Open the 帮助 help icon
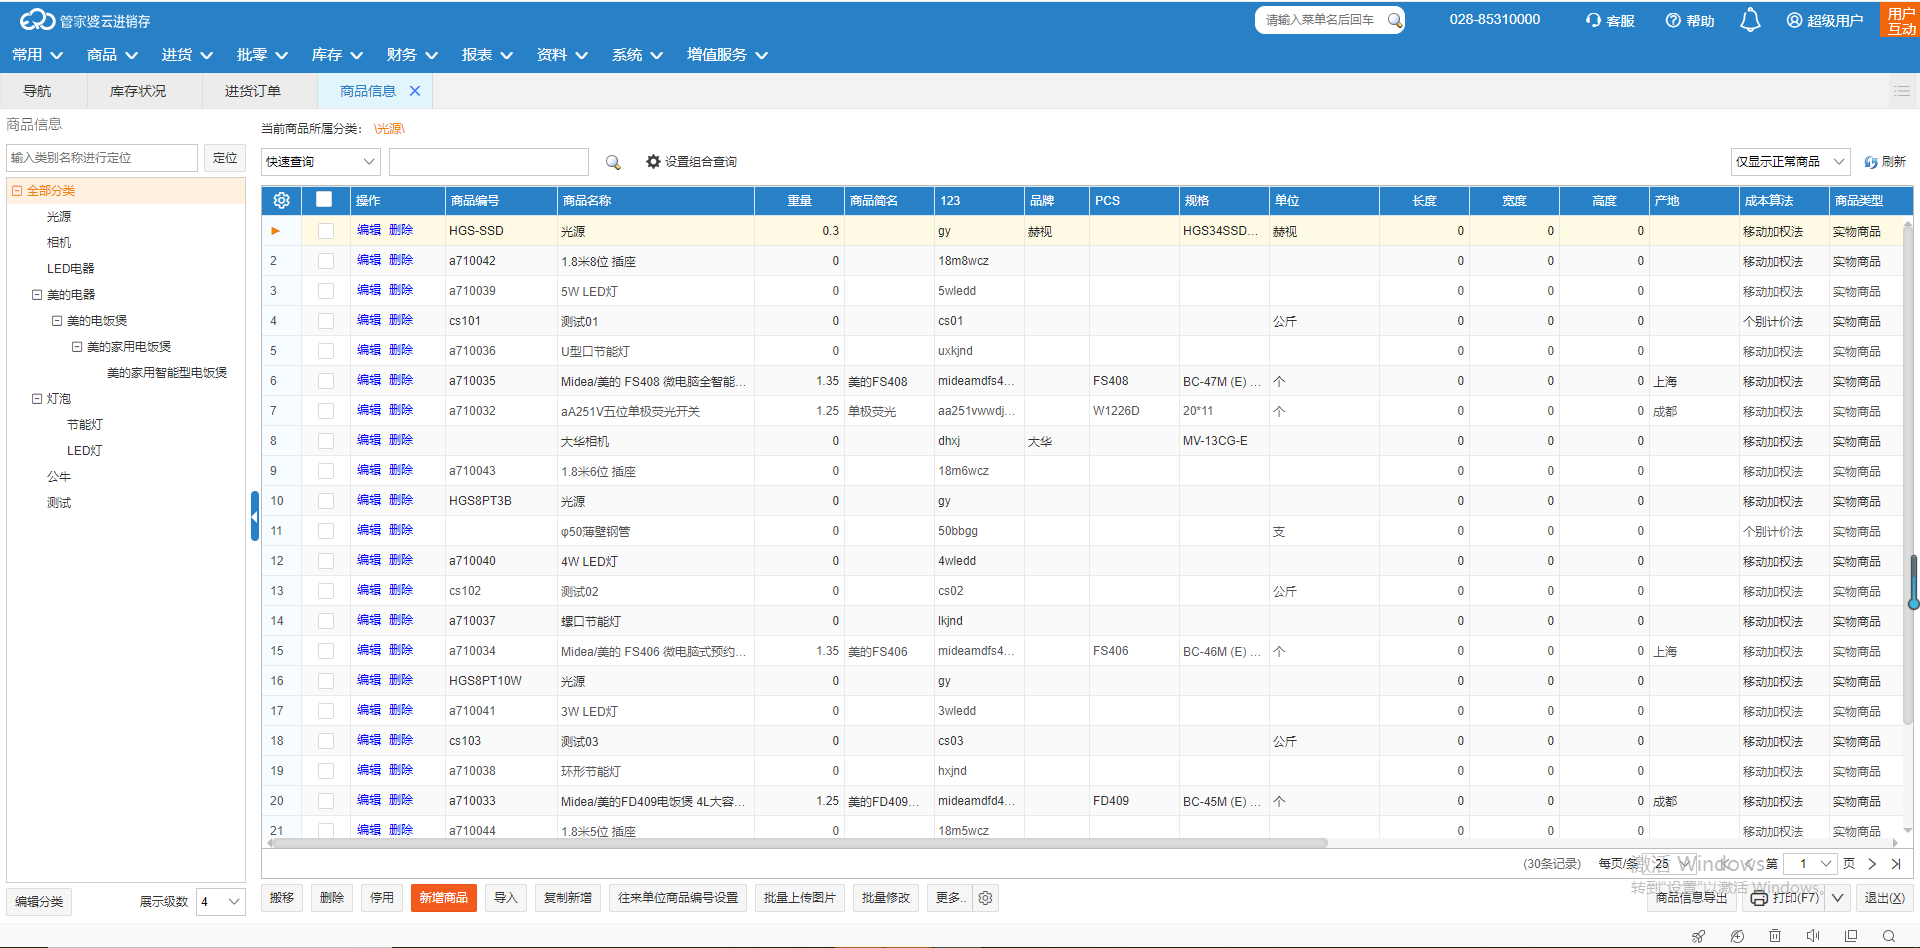 click(x=1673, y=20)
